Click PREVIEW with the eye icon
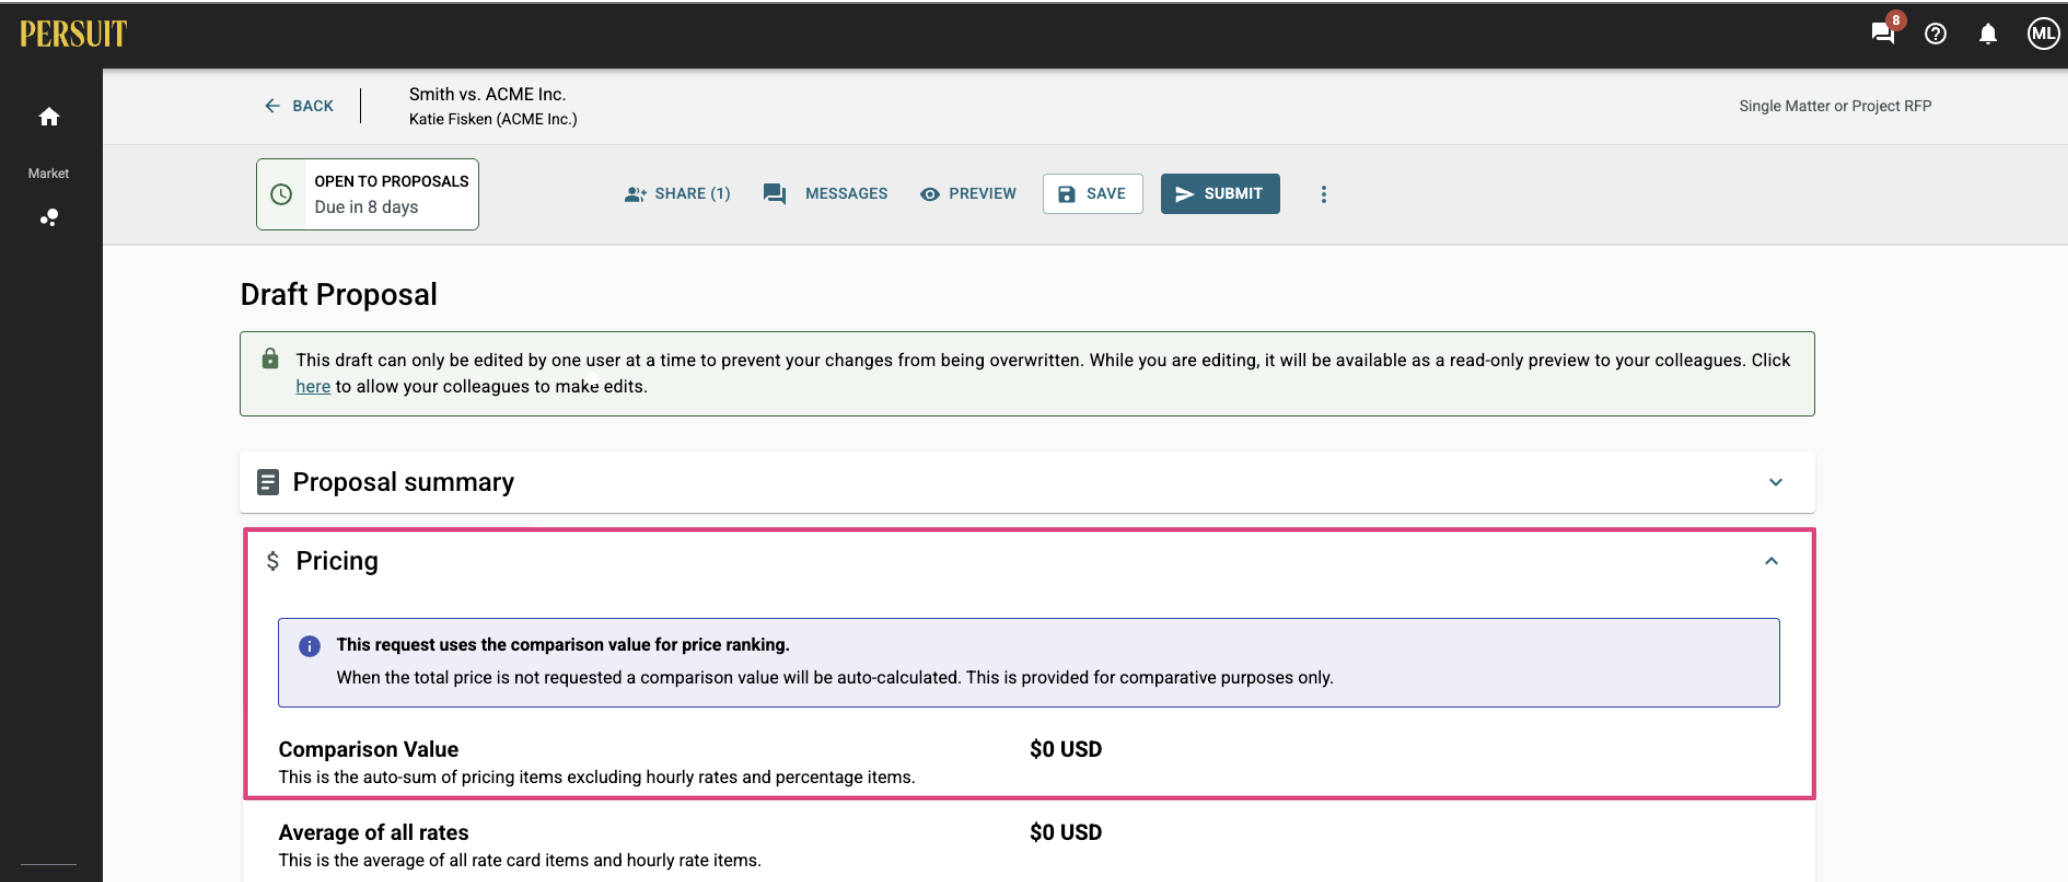This screenshot has height=882, width=2068. click(x=968, y=194)
